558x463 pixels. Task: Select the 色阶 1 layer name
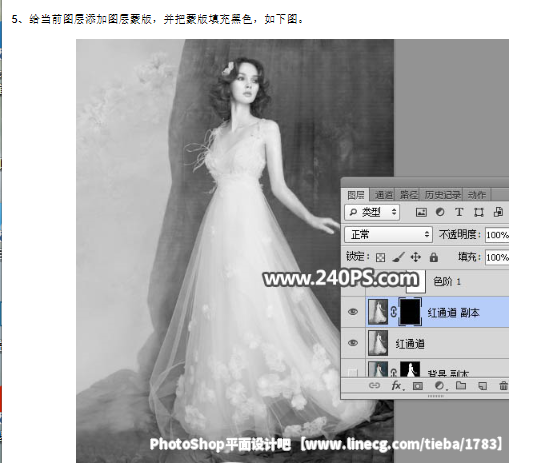coord(447,282)
